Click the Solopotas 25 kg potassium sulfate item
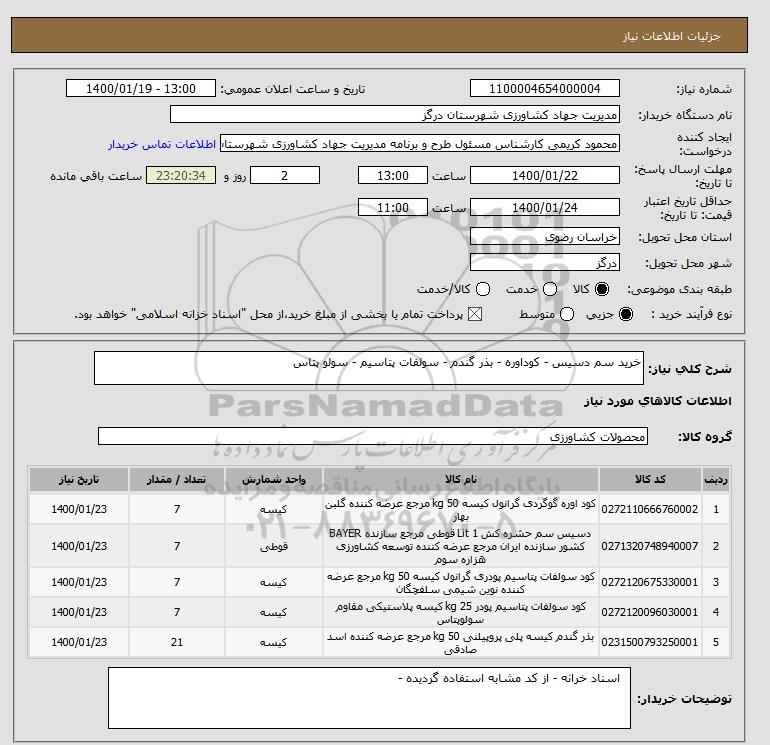Viewport: 770px width, 745px height. pyautogui.click(x=461, y=612)
